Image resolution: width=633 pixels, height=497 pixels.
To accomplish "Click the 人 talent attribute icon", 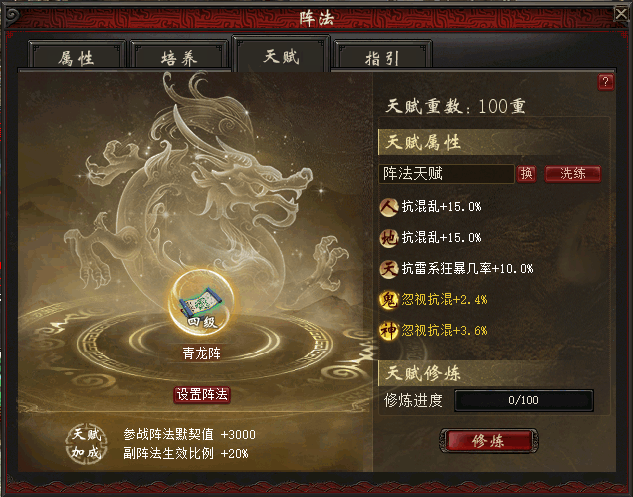I will [x=388, y=207].
